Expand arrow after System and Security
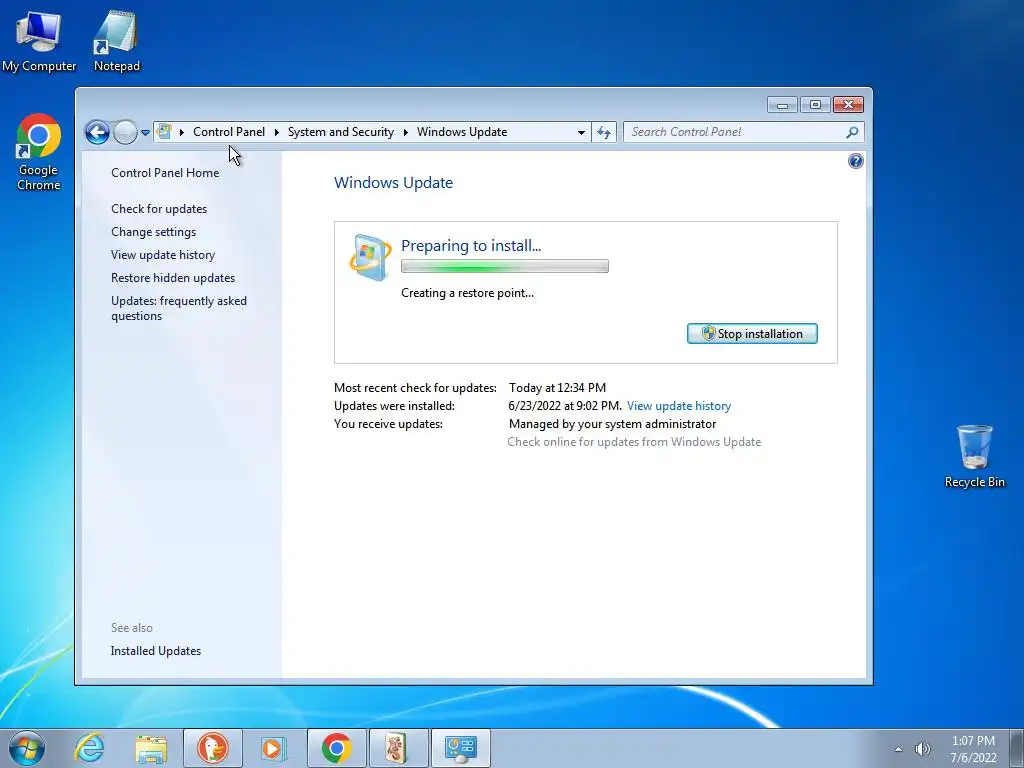 point(406,132)
